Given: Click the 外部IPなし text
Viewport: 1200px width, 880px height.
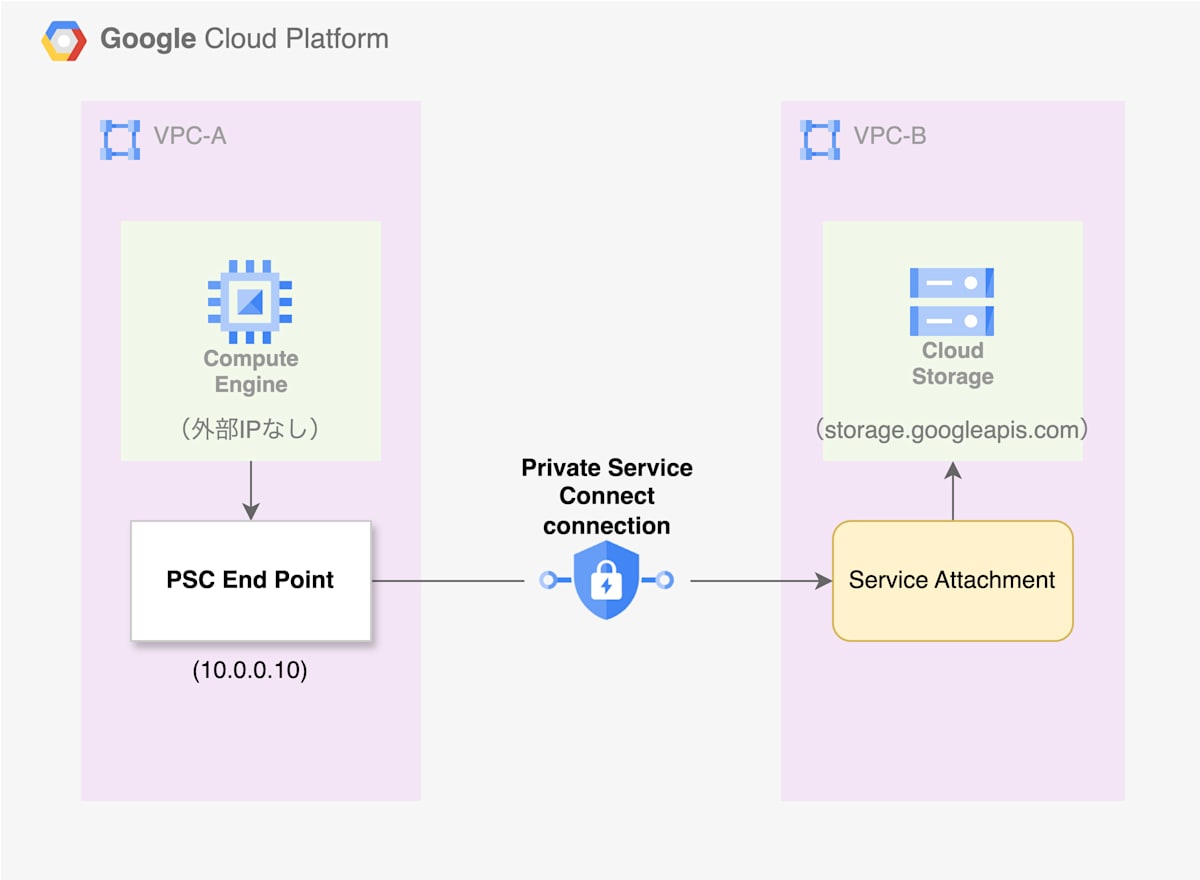Looking at the screenshot, I should [251, 429].
